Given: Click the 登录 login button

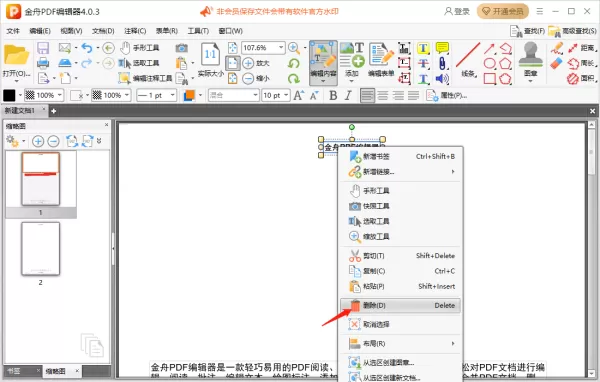Looking at the screenshot, I should 457,11.
